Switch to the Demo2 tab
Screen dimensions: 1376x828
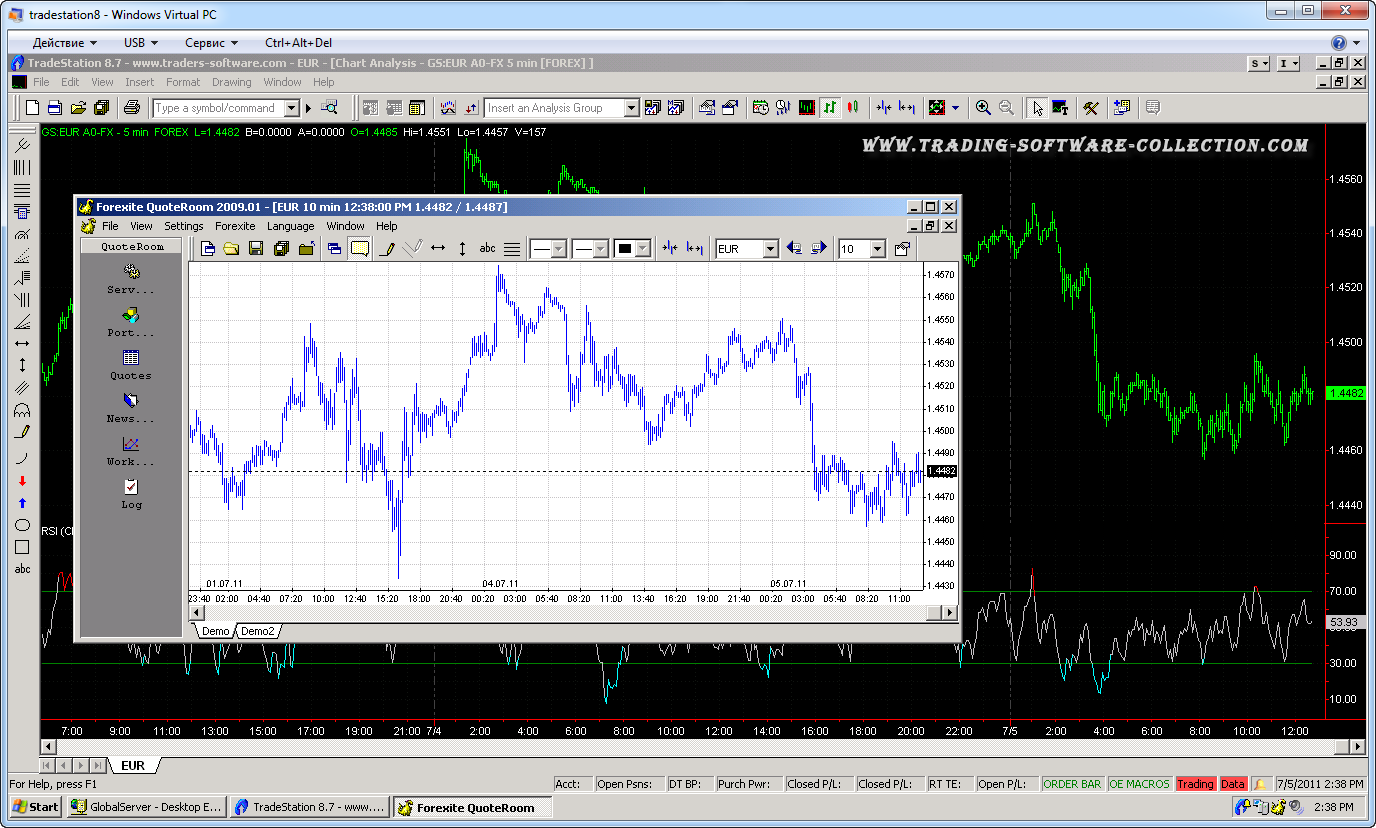coord(258,631)
